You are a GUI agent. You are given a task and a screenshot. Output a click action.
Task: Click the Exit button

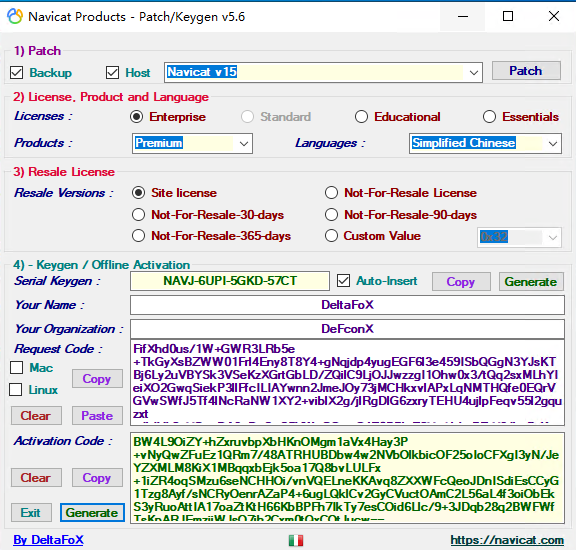click(31, 513)
